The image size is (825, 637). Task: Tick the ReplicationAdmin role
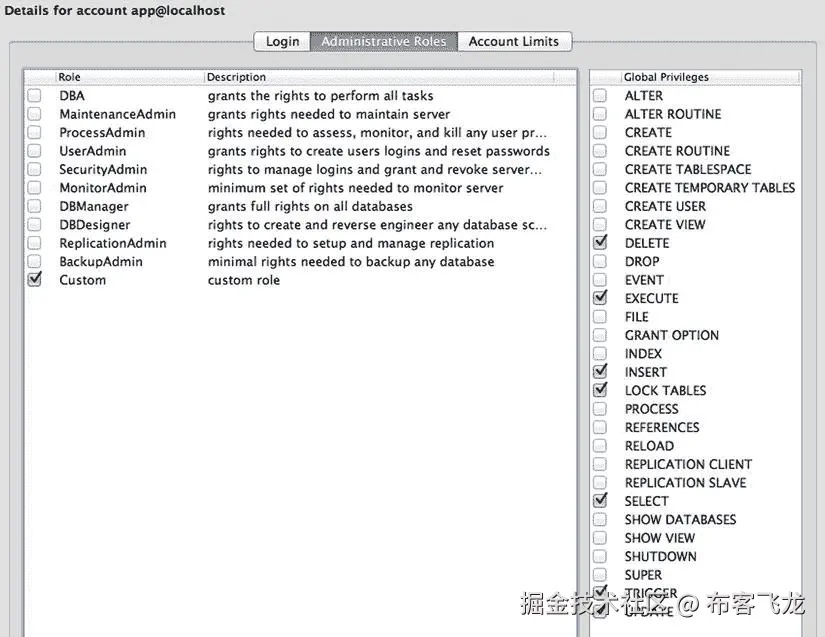(x=34, y=243)
